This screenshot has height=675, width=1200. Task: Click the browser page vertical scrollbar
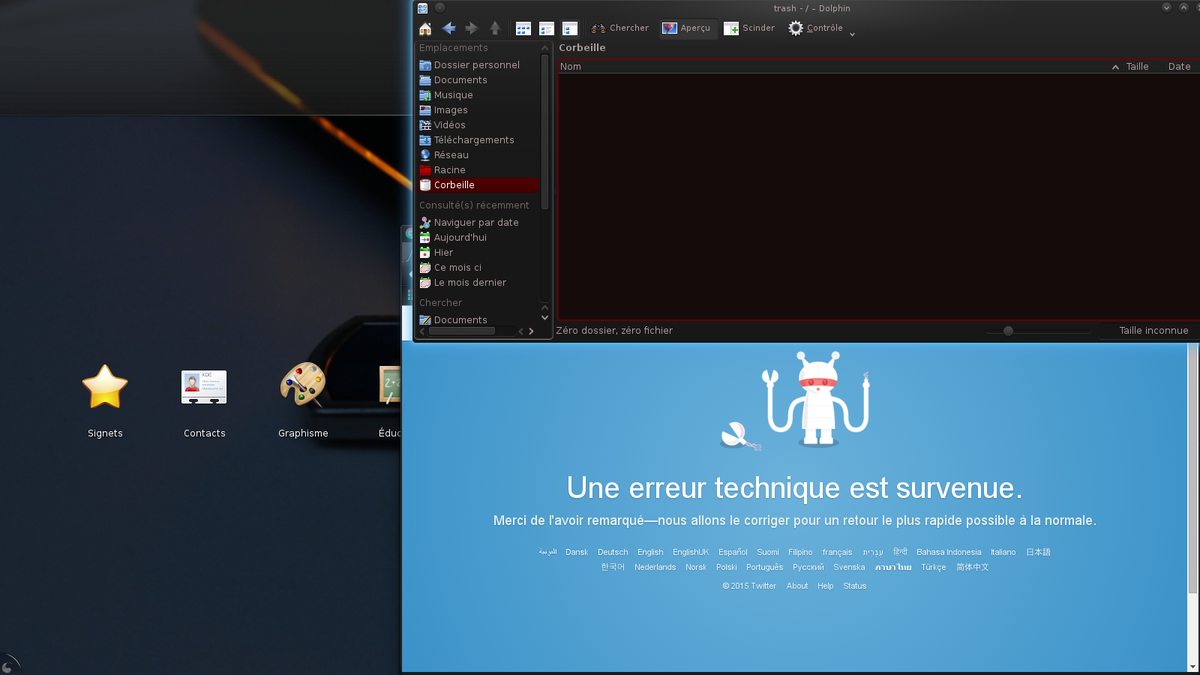[x=1193, y=468]
